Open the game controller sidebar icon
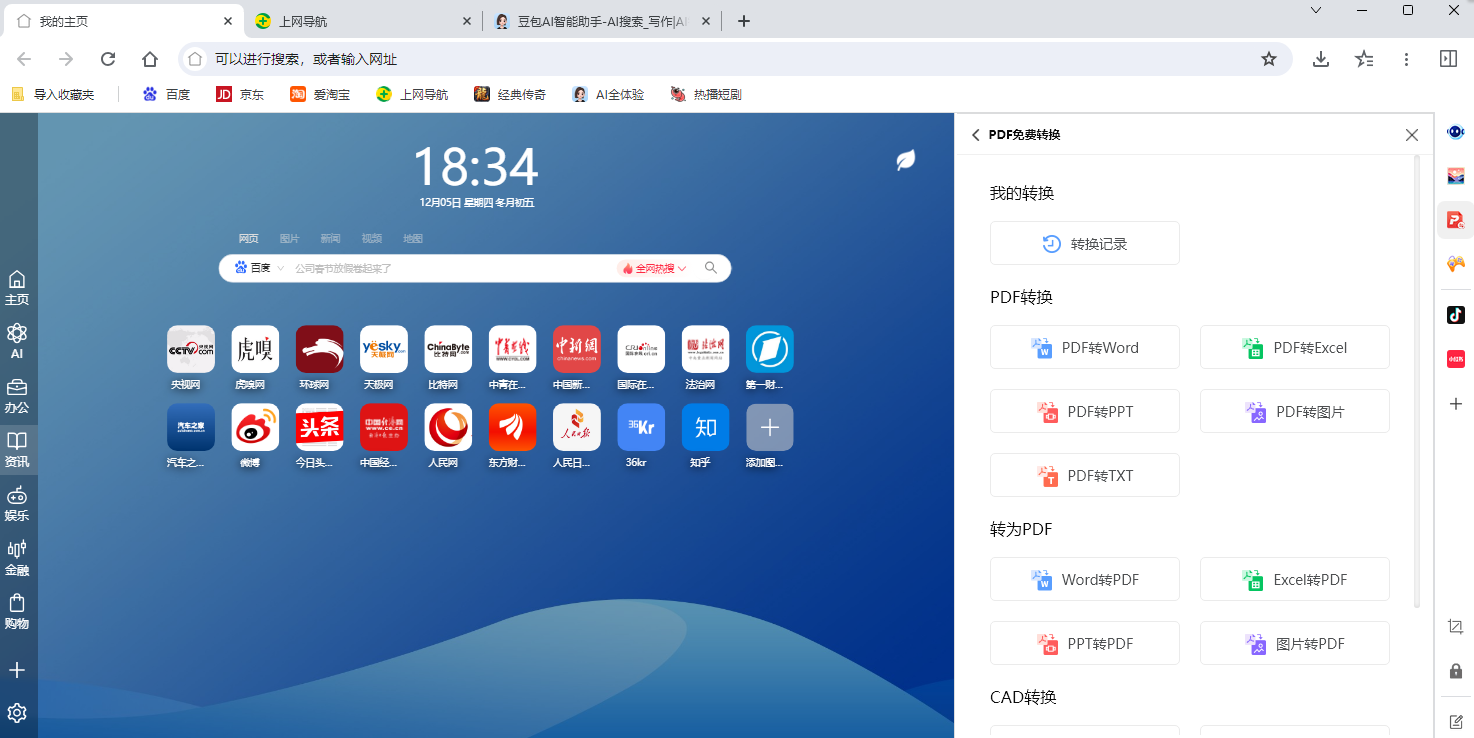This screenshot has width=1474, height=738. click(x=1456, y=264)
